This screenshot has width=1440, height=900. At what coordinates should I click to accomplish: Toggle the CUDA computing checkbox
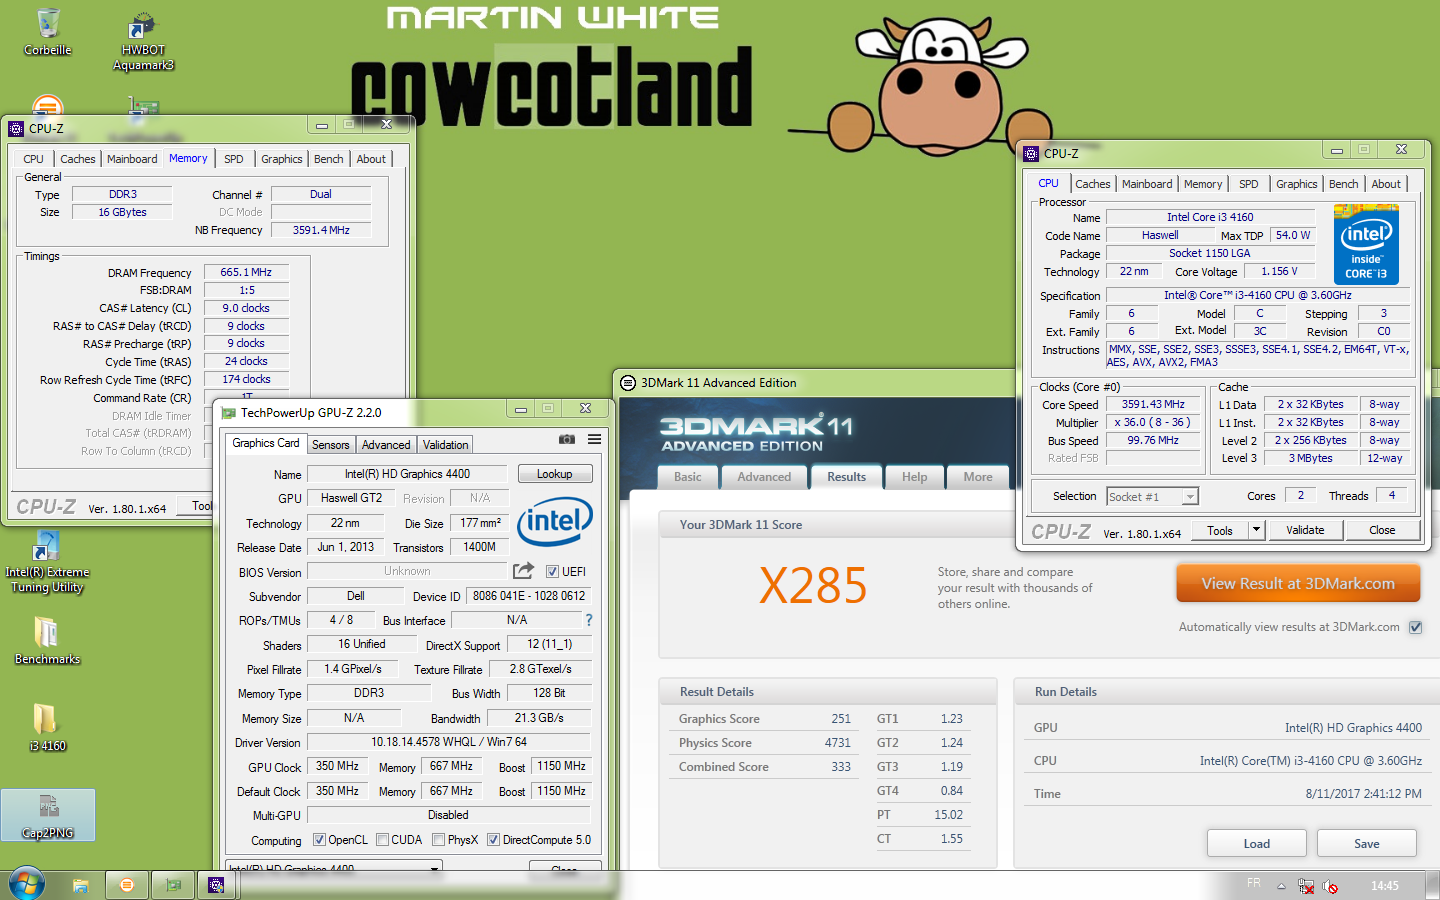[382, 840]
